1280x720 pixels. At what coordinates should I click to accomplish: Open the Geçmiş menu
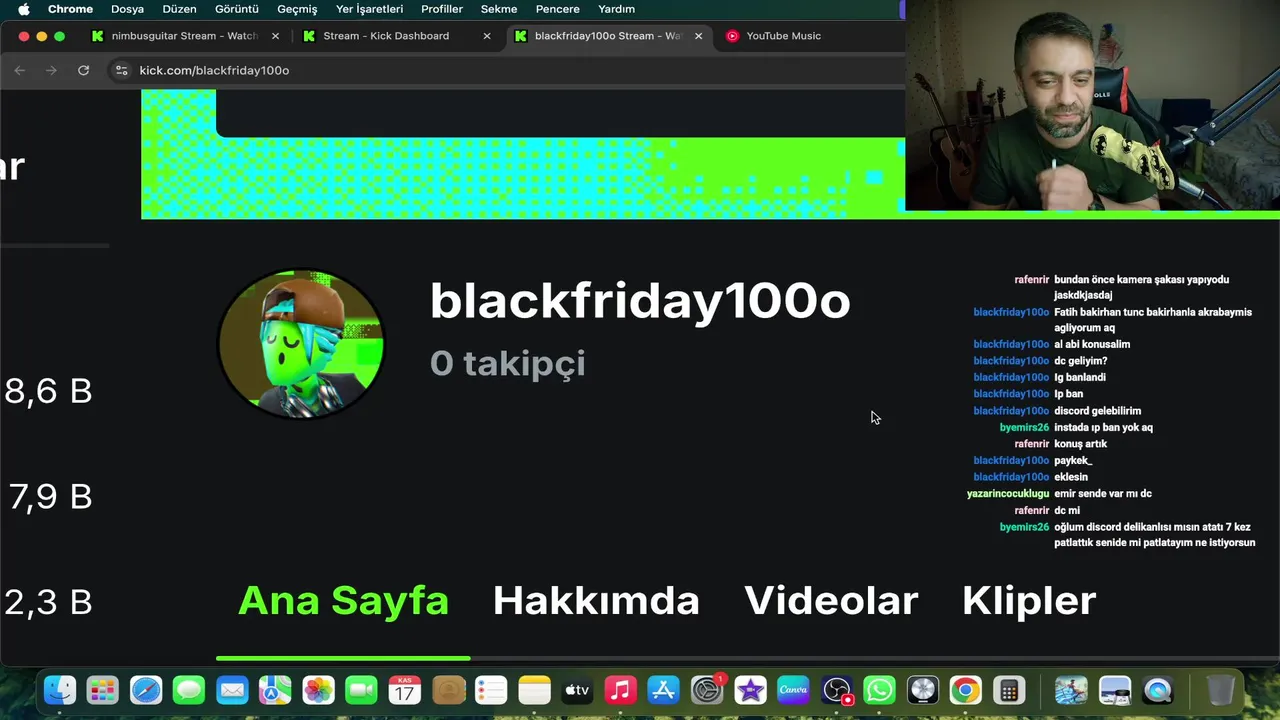coord(297,9)
